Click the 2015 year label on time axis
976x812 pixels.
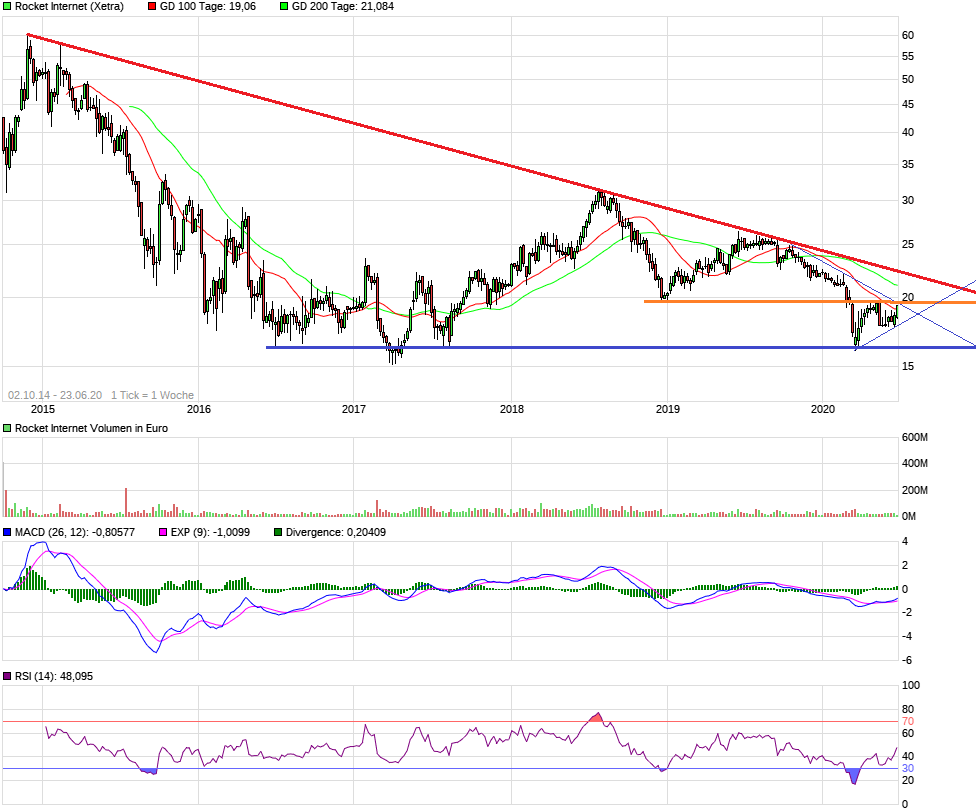pyautogui.click(x=43, y=409)
